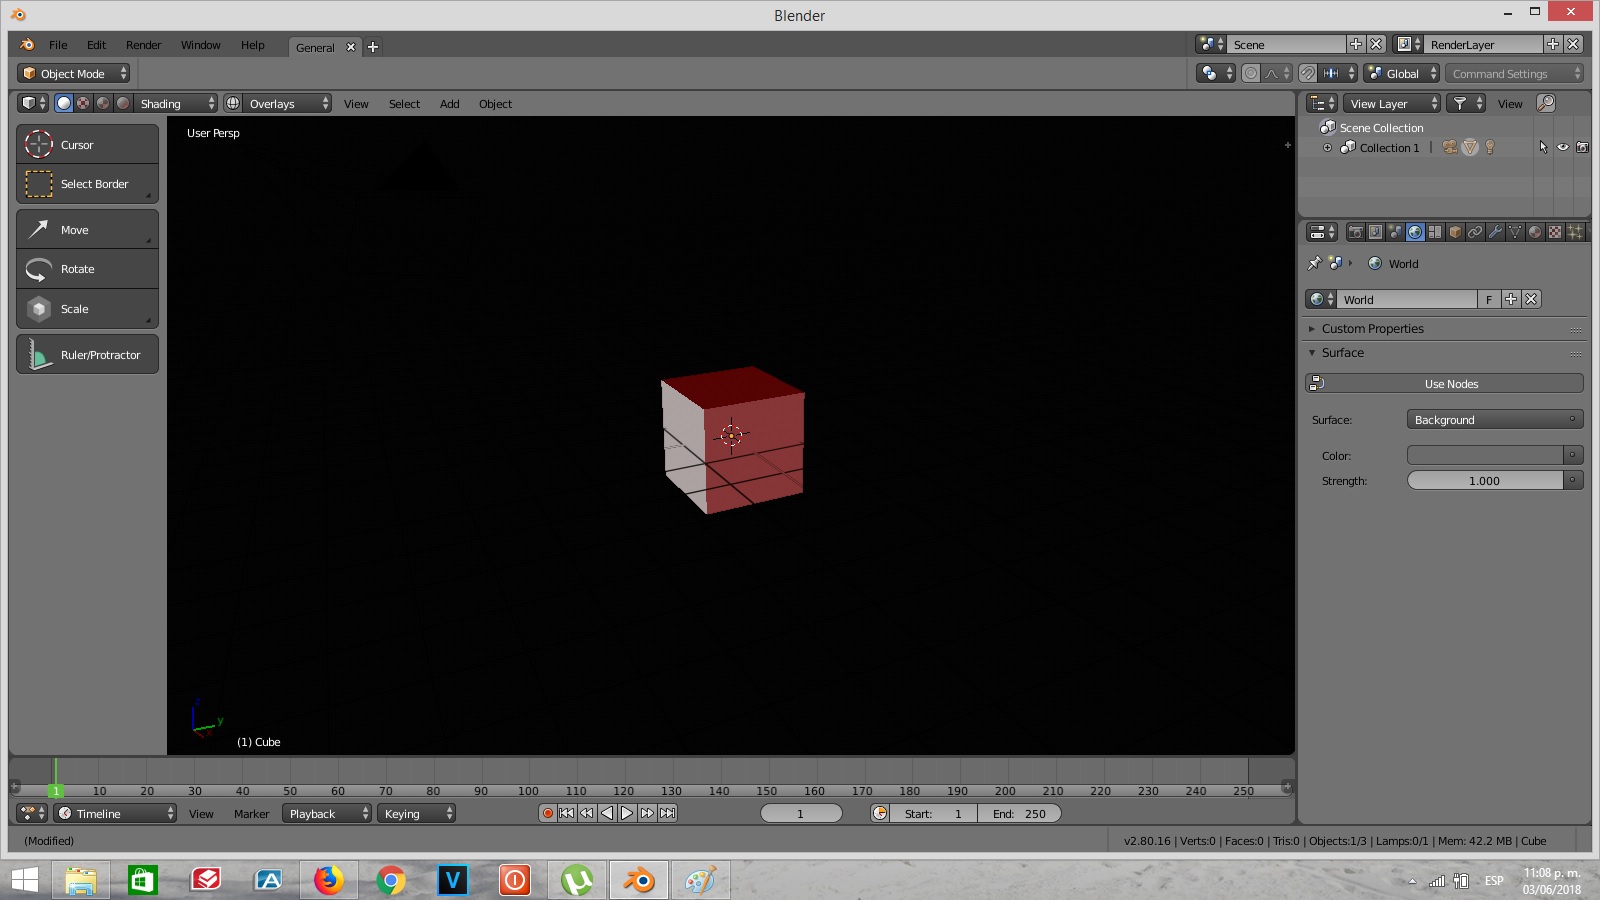Viewport: 1600px width, 900px height.
Task: Open the viewport Object menu
Action: (x=495, y=104)
